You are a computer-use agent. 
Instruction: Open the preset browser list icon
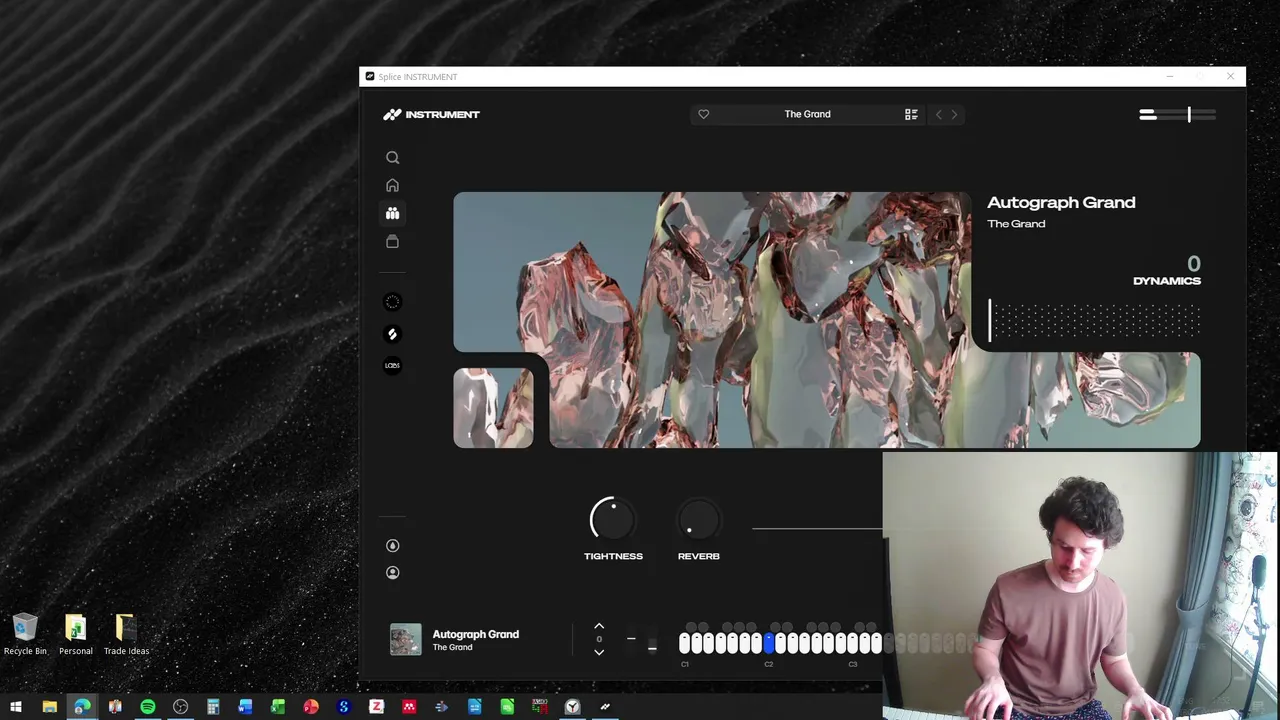911,114
